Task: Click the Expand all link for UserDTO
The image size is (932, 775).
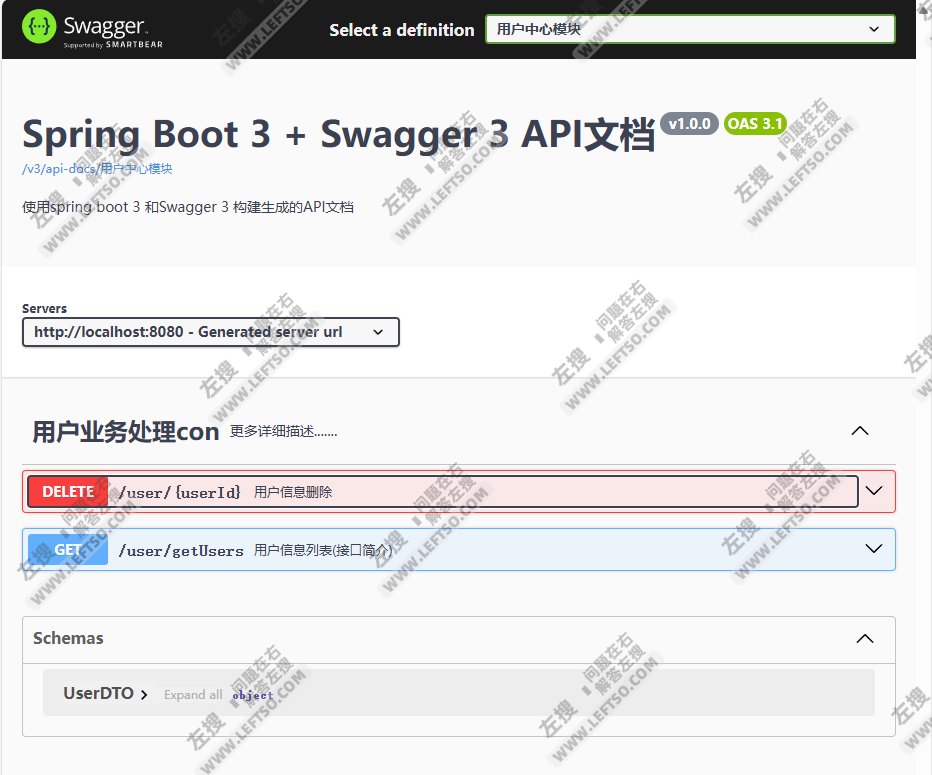Action: point(192,694)
